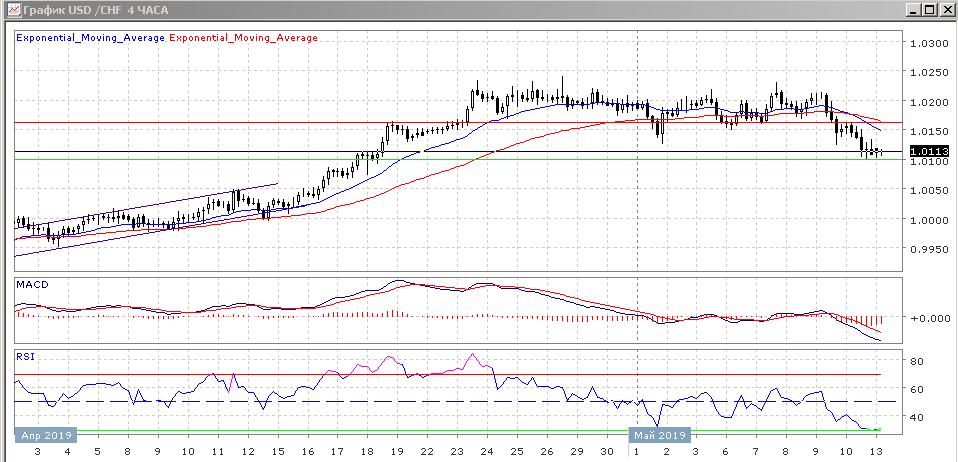
Task: Click the chart icon in title bar
Action: pos(12,10)
